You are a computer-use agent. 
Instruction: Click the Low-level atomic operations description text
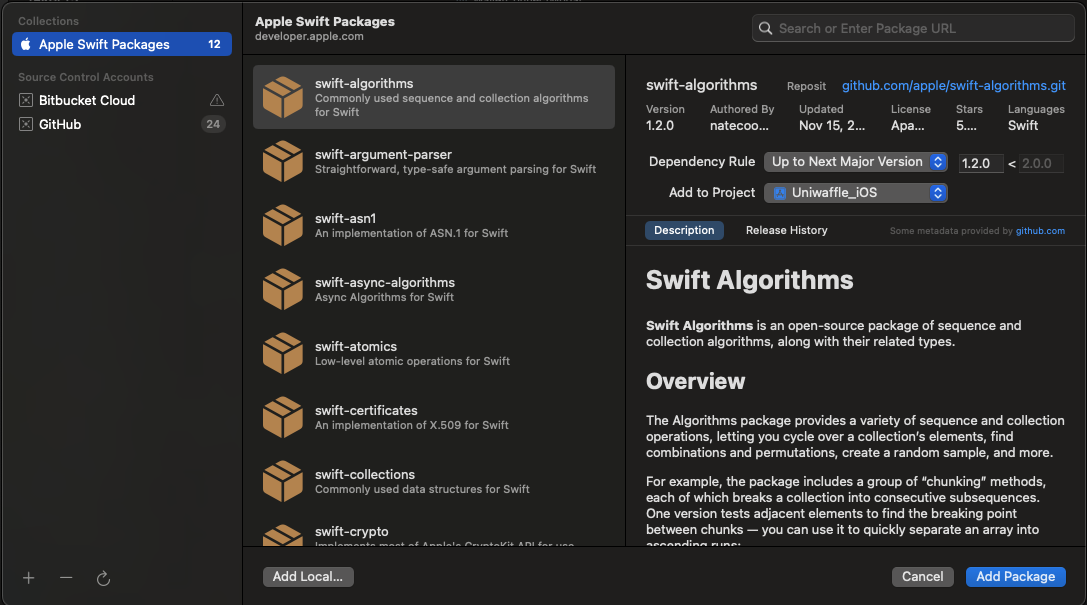[x=412, y=361]
